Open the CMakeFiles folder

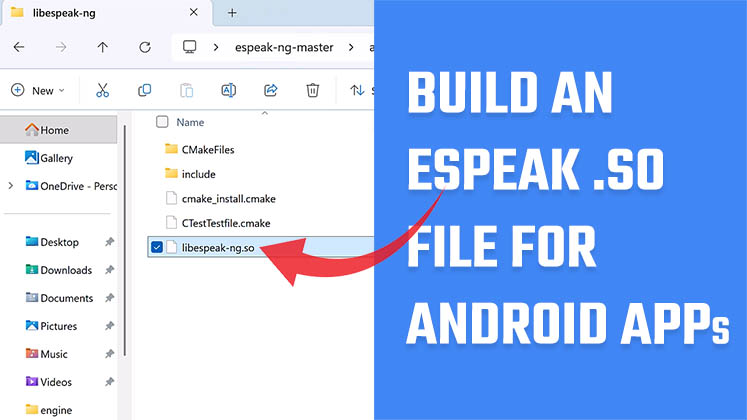pos(208,150)
